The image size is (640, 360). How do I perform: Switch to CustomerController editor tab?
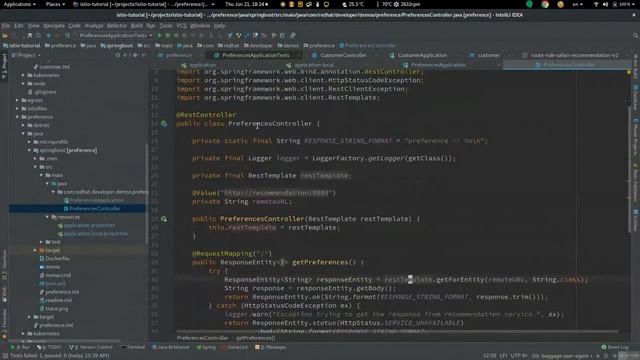343,55
